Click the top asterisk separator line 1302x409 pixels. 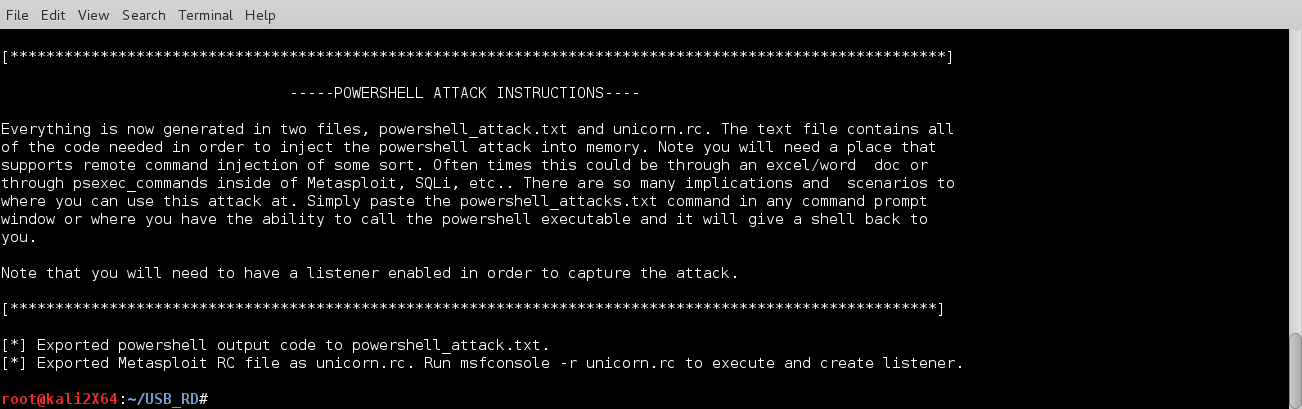[x=477, y=57]
